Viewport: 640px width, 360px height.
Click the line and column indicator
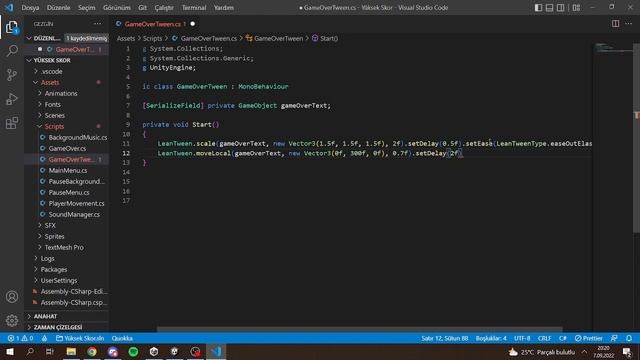(x=444, y=338)
